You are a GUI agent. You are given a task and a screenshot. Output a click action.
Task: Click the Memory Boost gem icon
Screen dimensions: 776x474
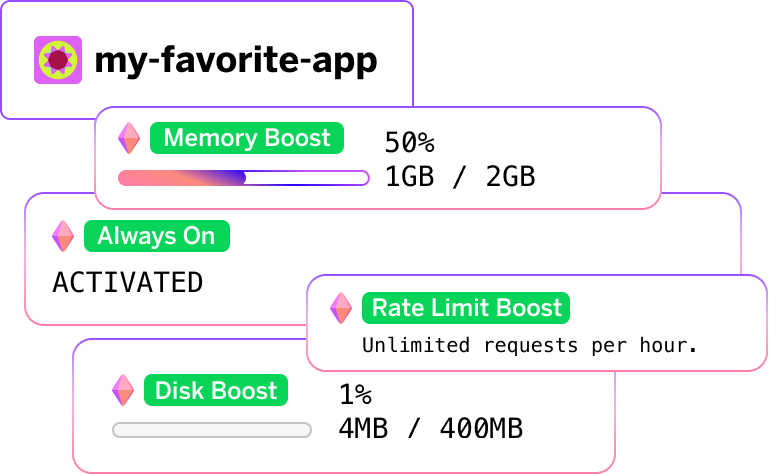point(130,138)
